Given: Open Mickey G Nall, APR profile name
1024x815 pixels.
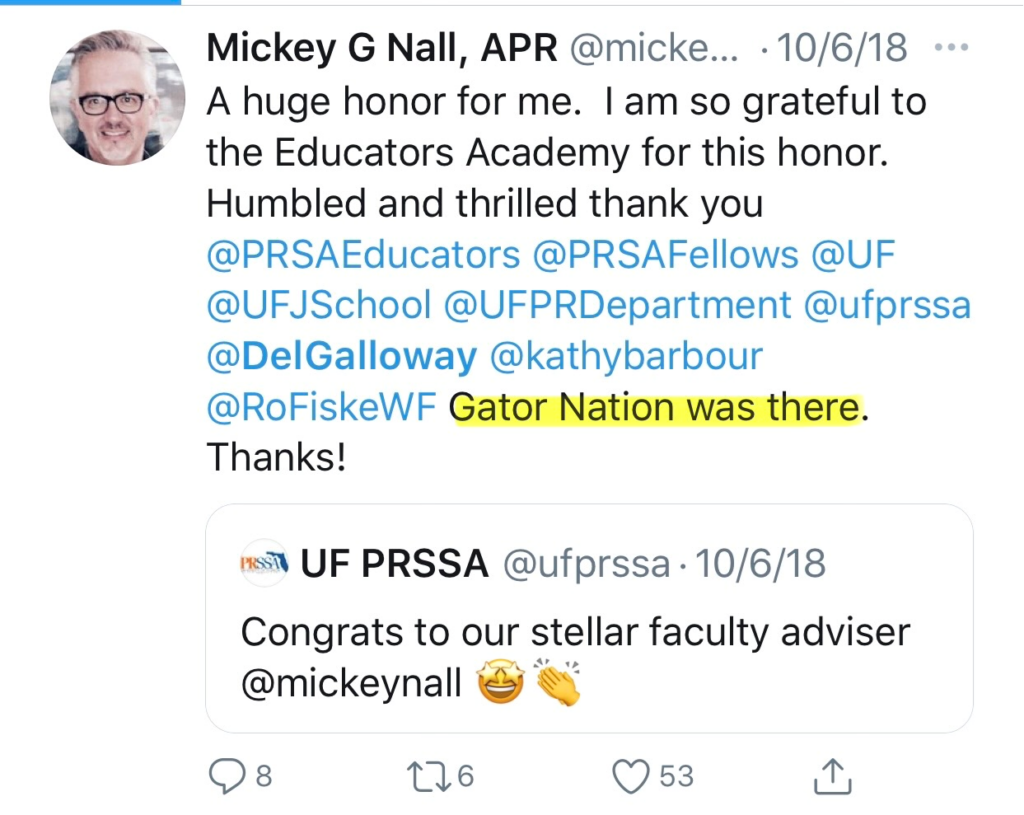Looking at the screenshot, I should (x=382, y=48).
